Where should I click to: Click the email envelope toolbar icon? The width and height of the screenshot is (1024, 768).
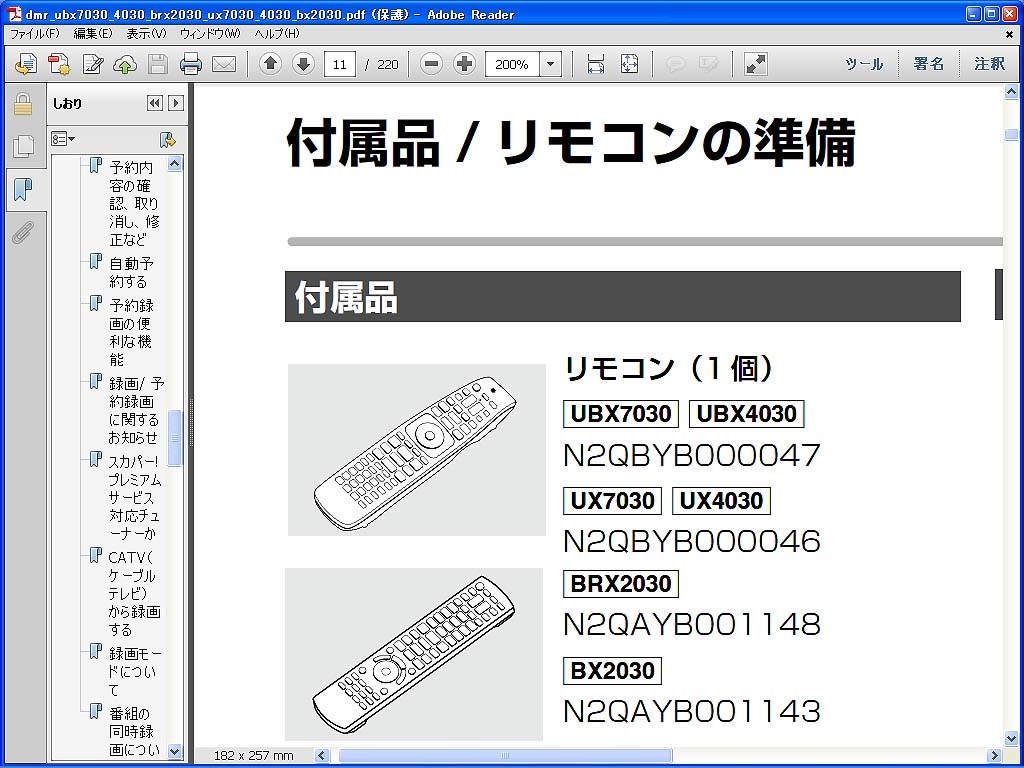pos(224,64)
